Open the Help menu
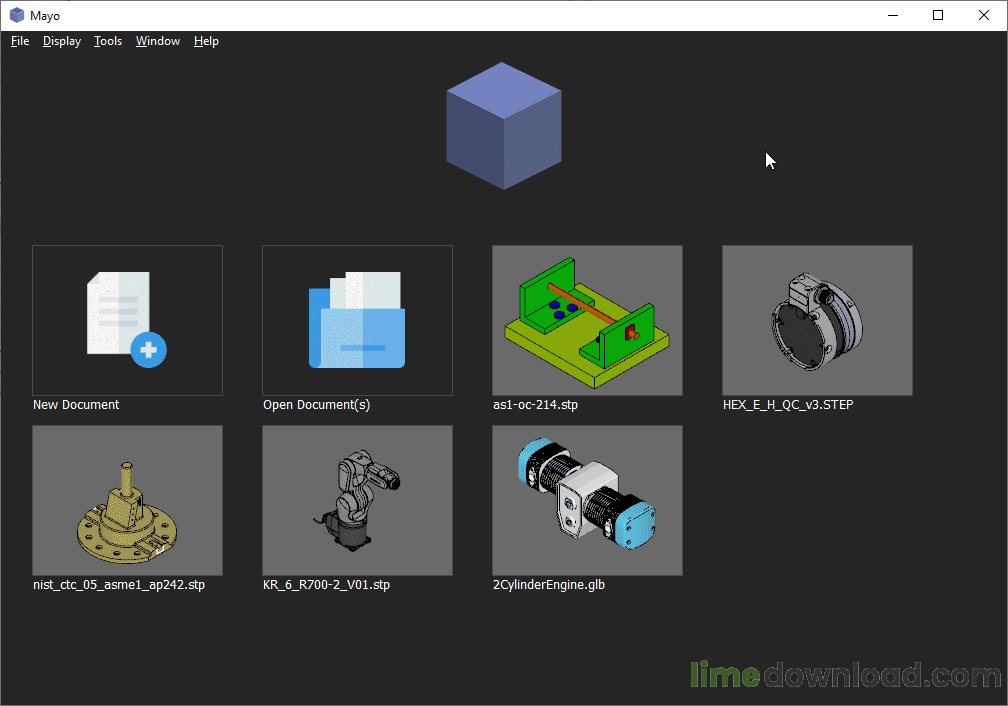The width and height of the screenshot is (1008, 706). tap(206, 41)
